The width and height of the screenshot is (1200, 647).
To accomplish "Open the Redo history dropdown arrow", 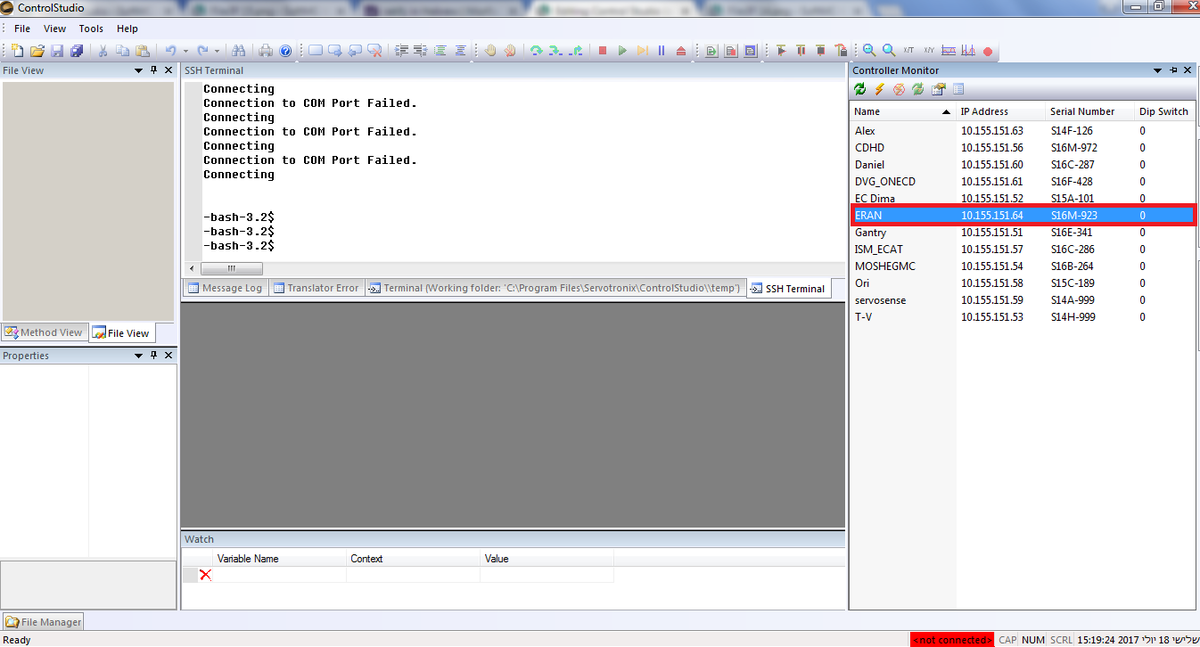I will (218, 50).
